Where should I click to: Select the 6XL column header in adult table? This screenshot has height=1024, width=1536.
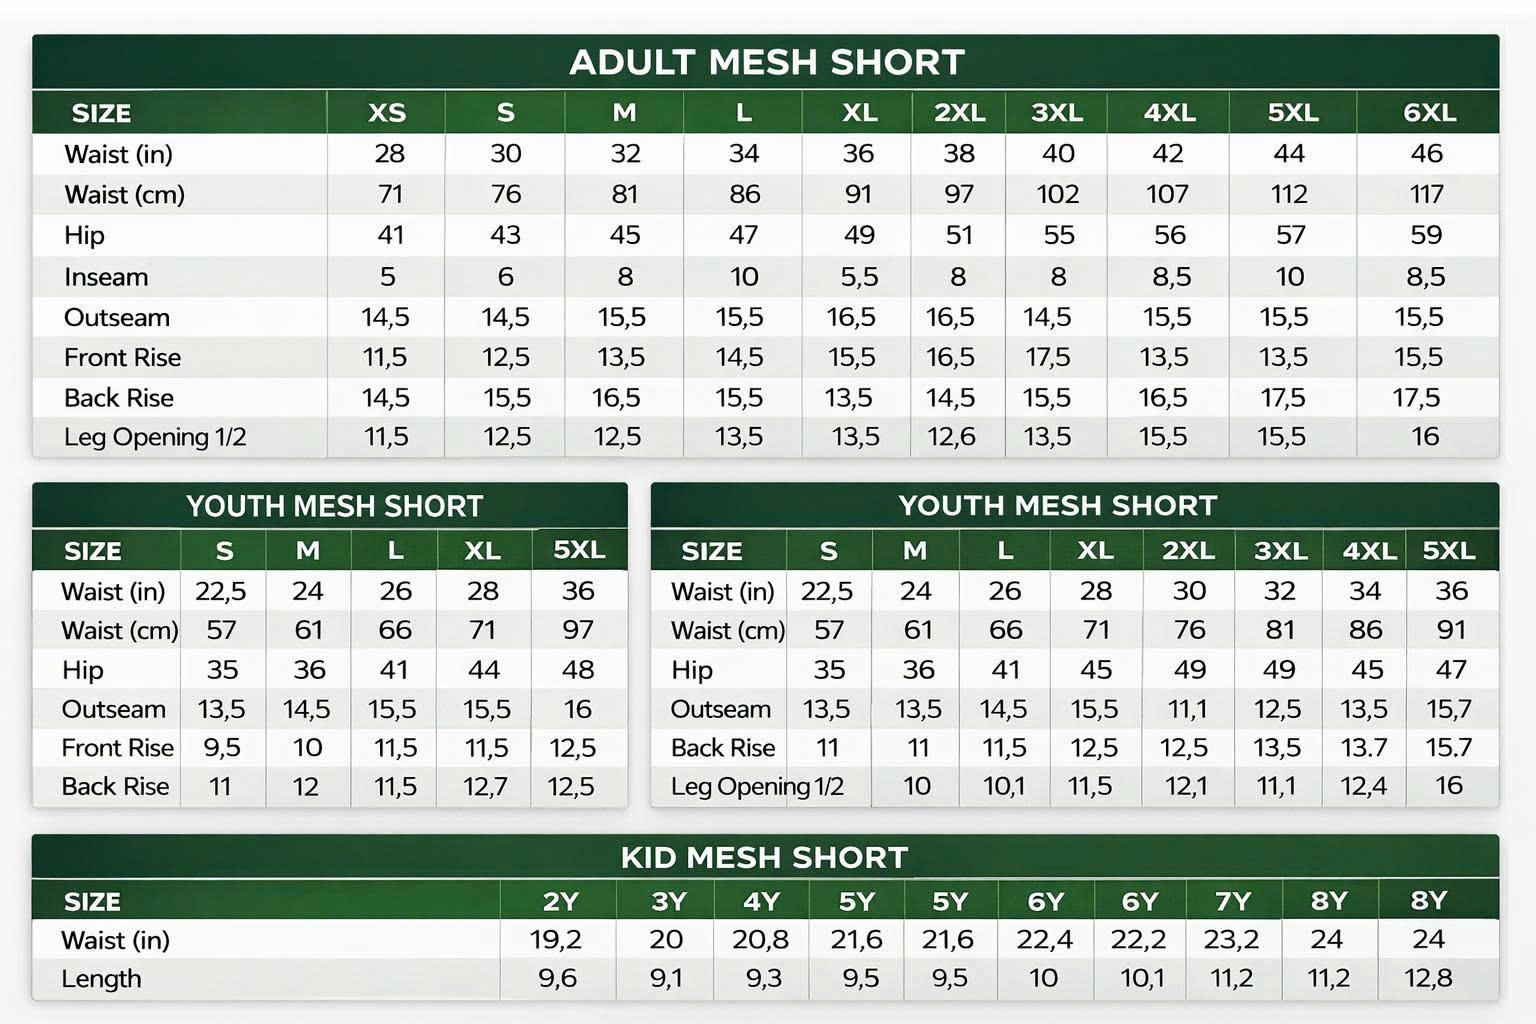pos(1428,113)
